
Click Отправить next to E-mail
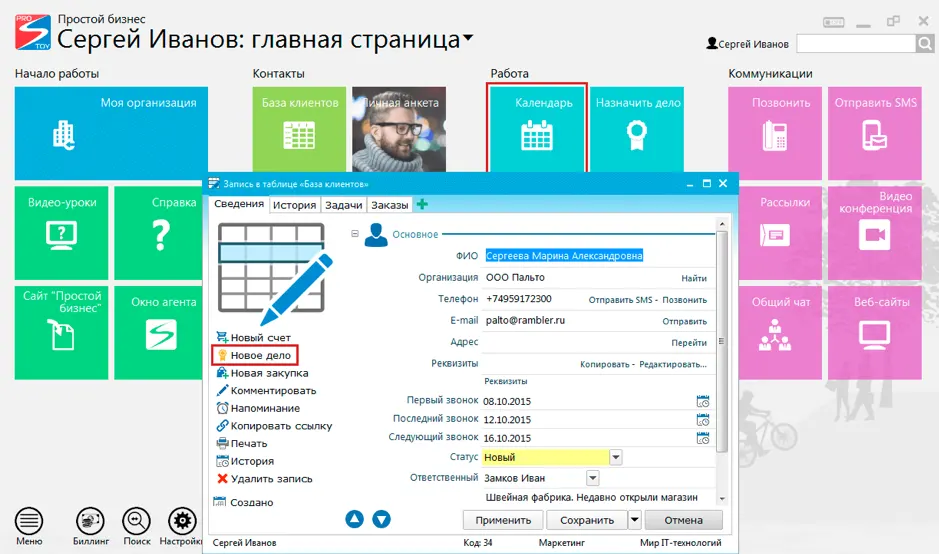click(x=684, y=321)
